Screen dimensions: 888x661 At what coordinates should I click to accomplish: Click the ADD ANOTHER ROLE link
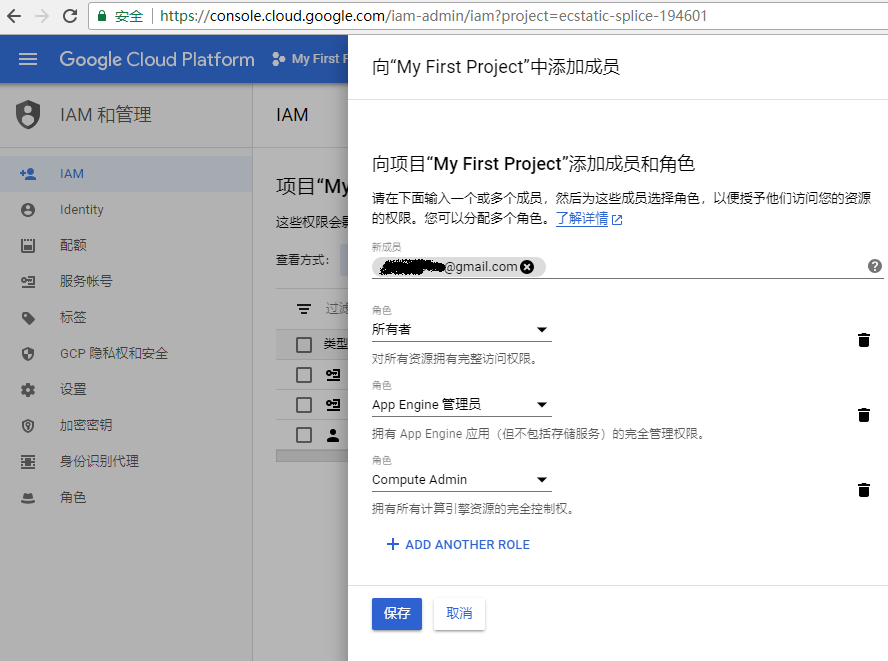(x=457, y=544)
